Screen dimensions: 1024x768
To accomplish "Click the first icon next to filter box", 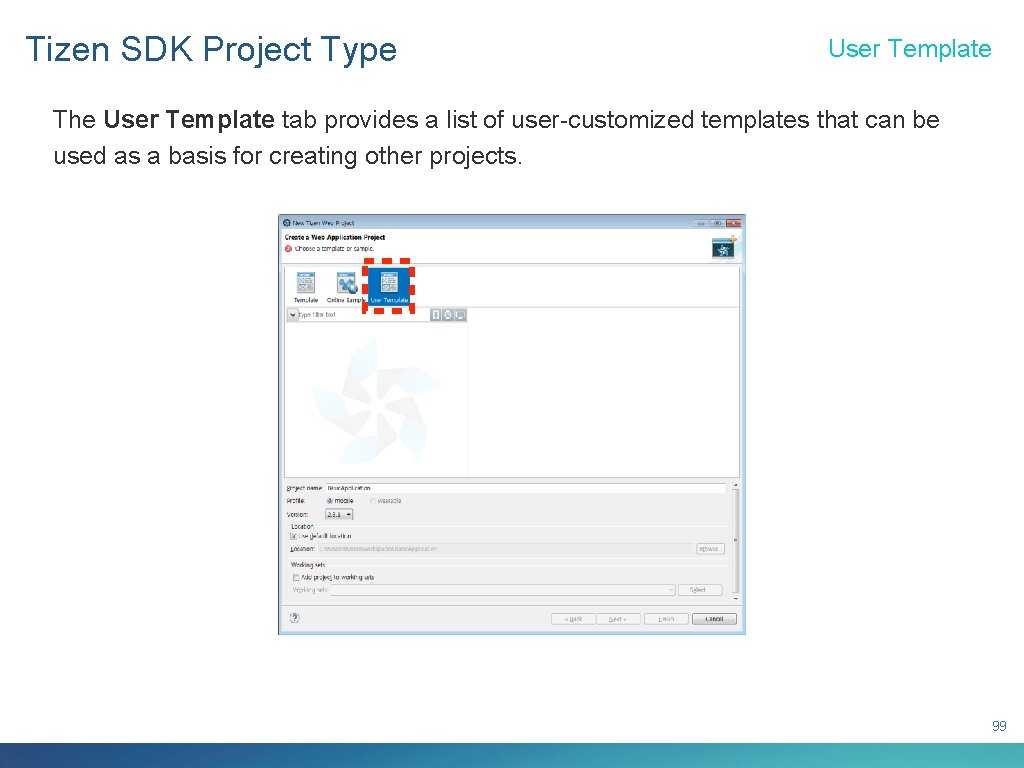I will [436, 315].
